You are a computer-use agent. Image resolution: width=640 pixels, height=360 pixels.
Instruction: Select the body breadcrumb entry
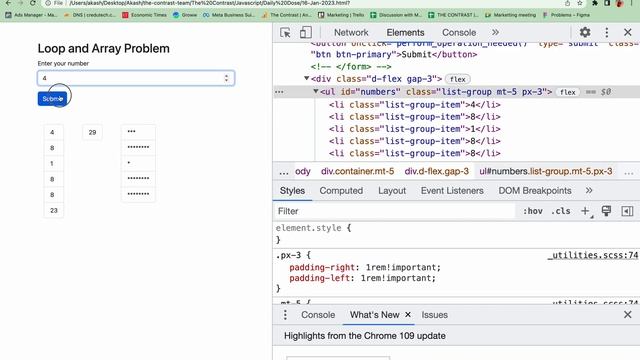(x=302, y=171)
